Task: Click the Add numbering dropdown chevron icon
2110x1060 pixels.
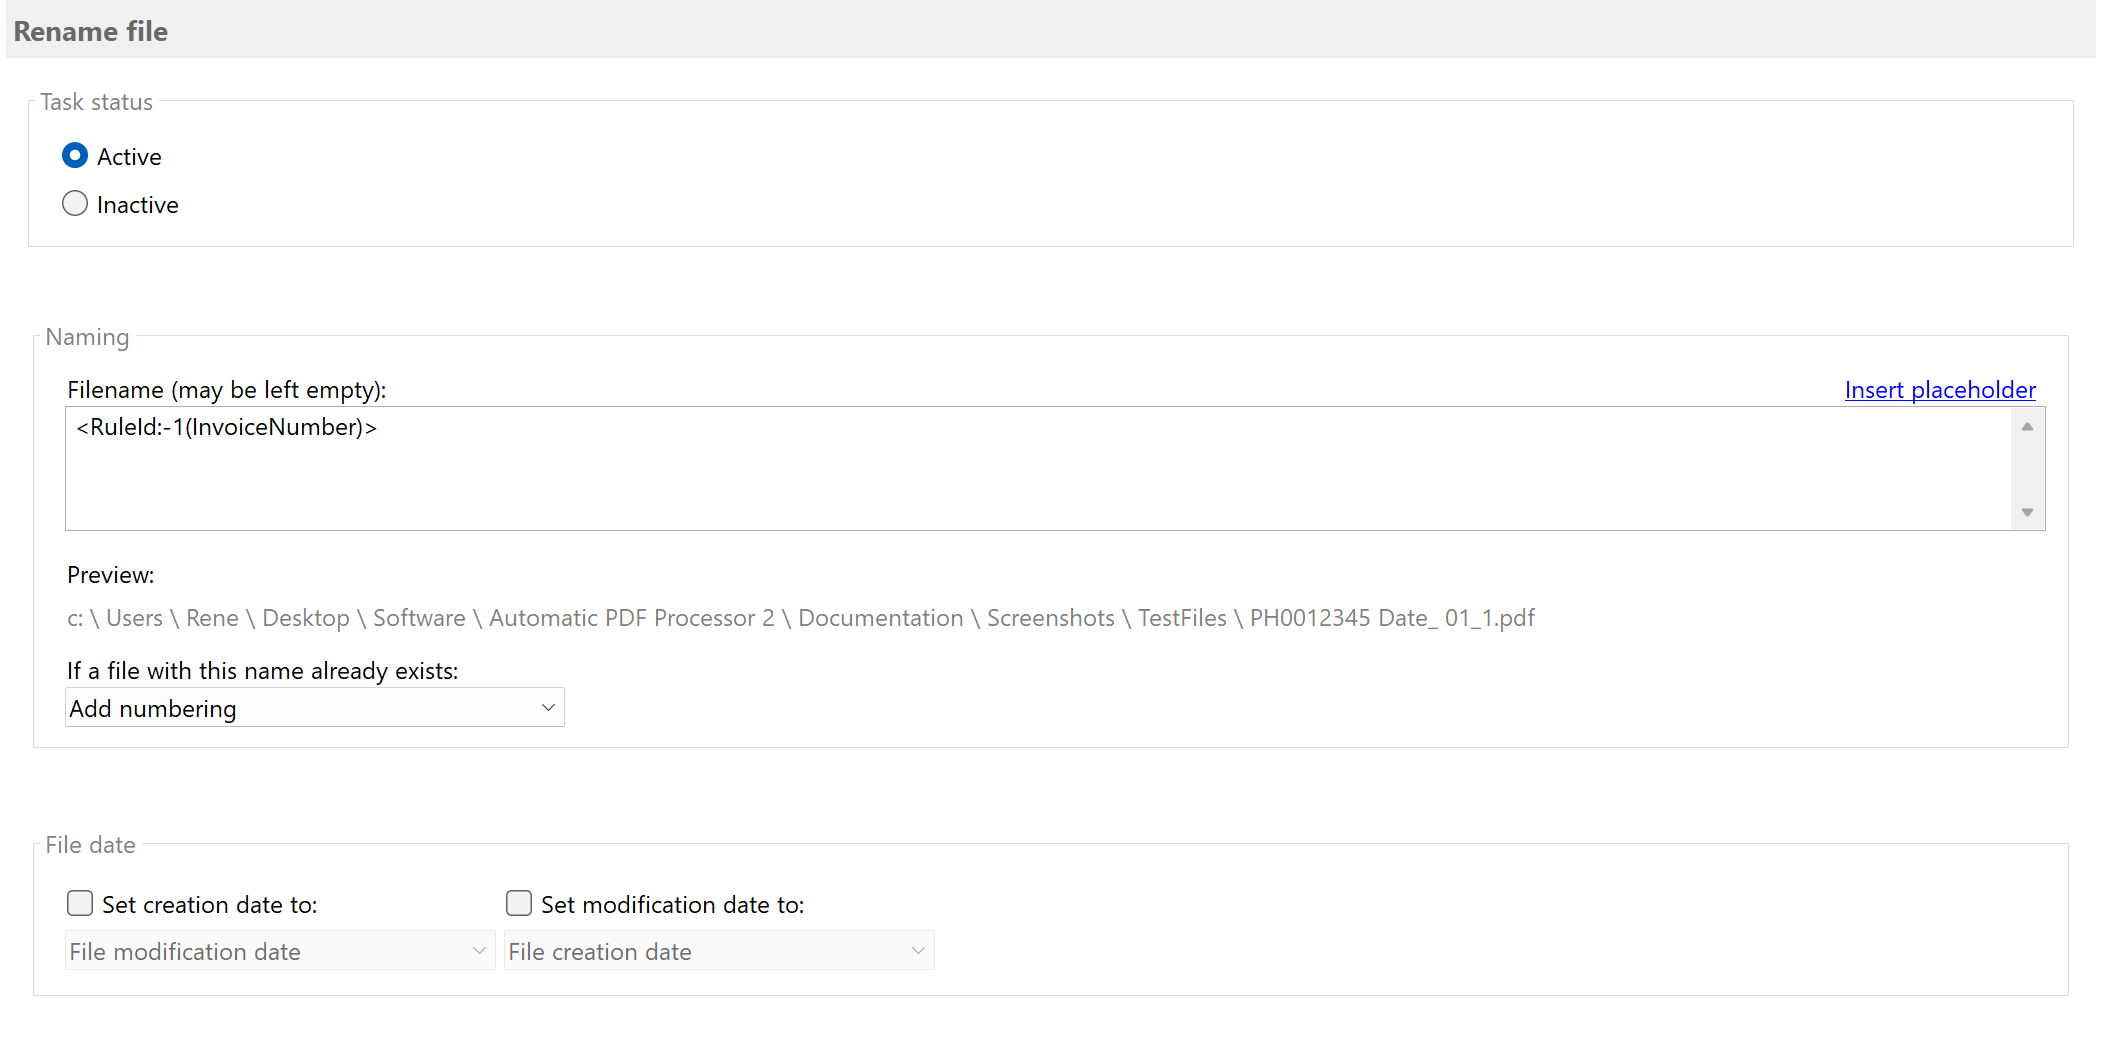Action: pos(547,707)
